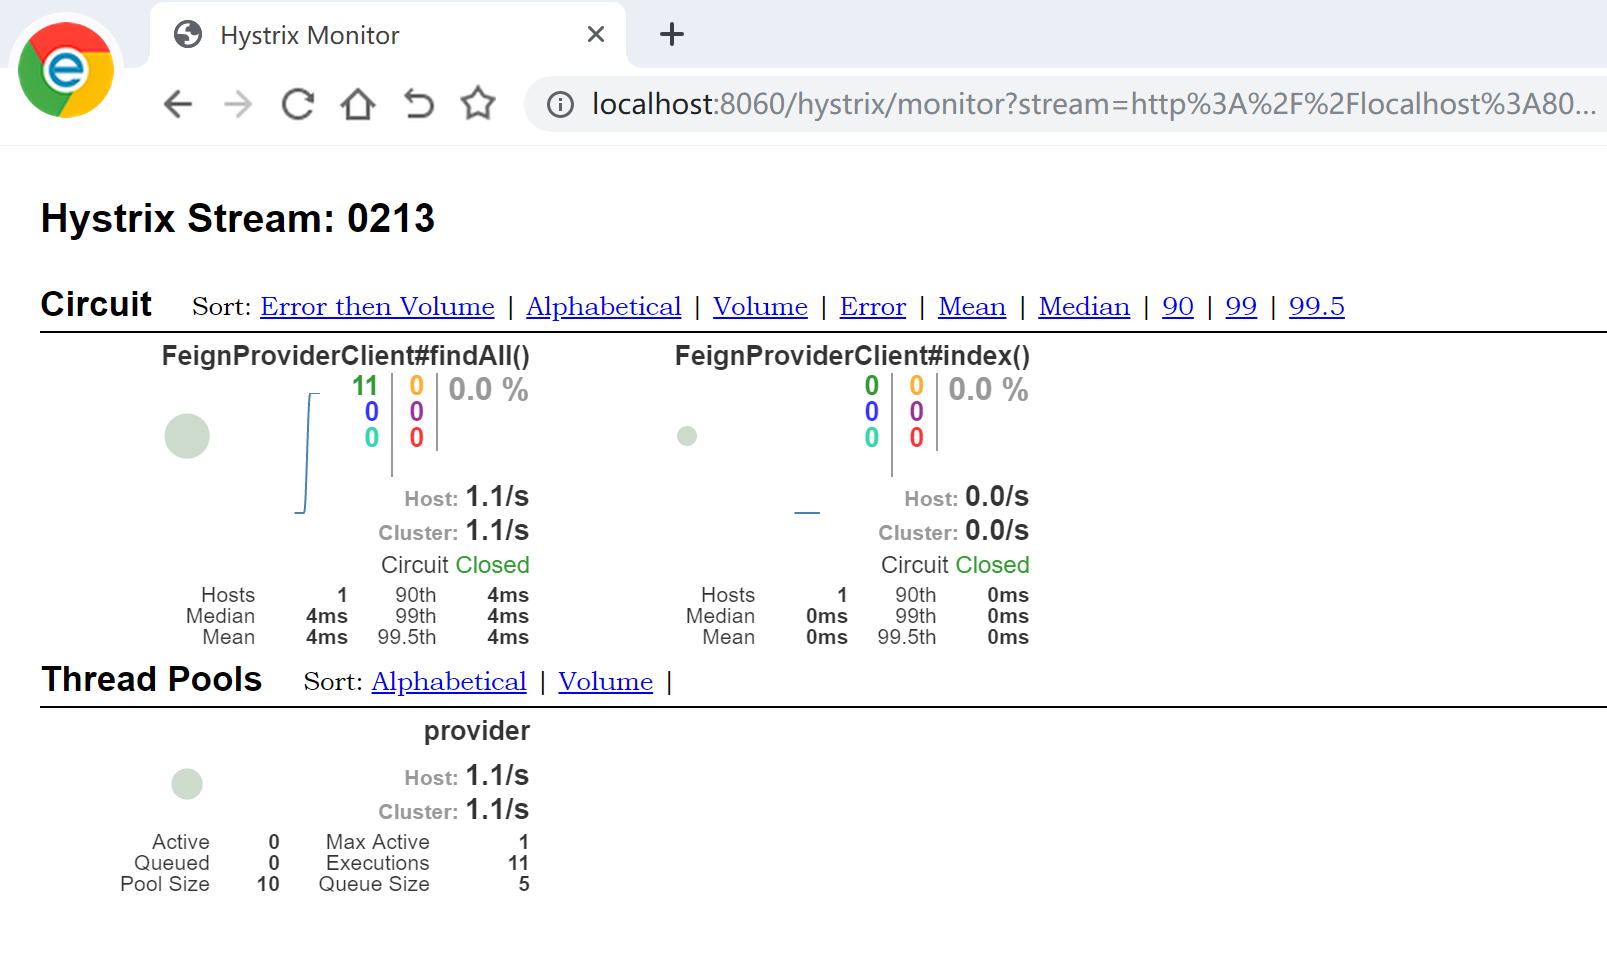Sort thread pools Alphabetical
The width and height of the screenshot is (1607, 976).
pyautogui.click(x=449, y=681)
